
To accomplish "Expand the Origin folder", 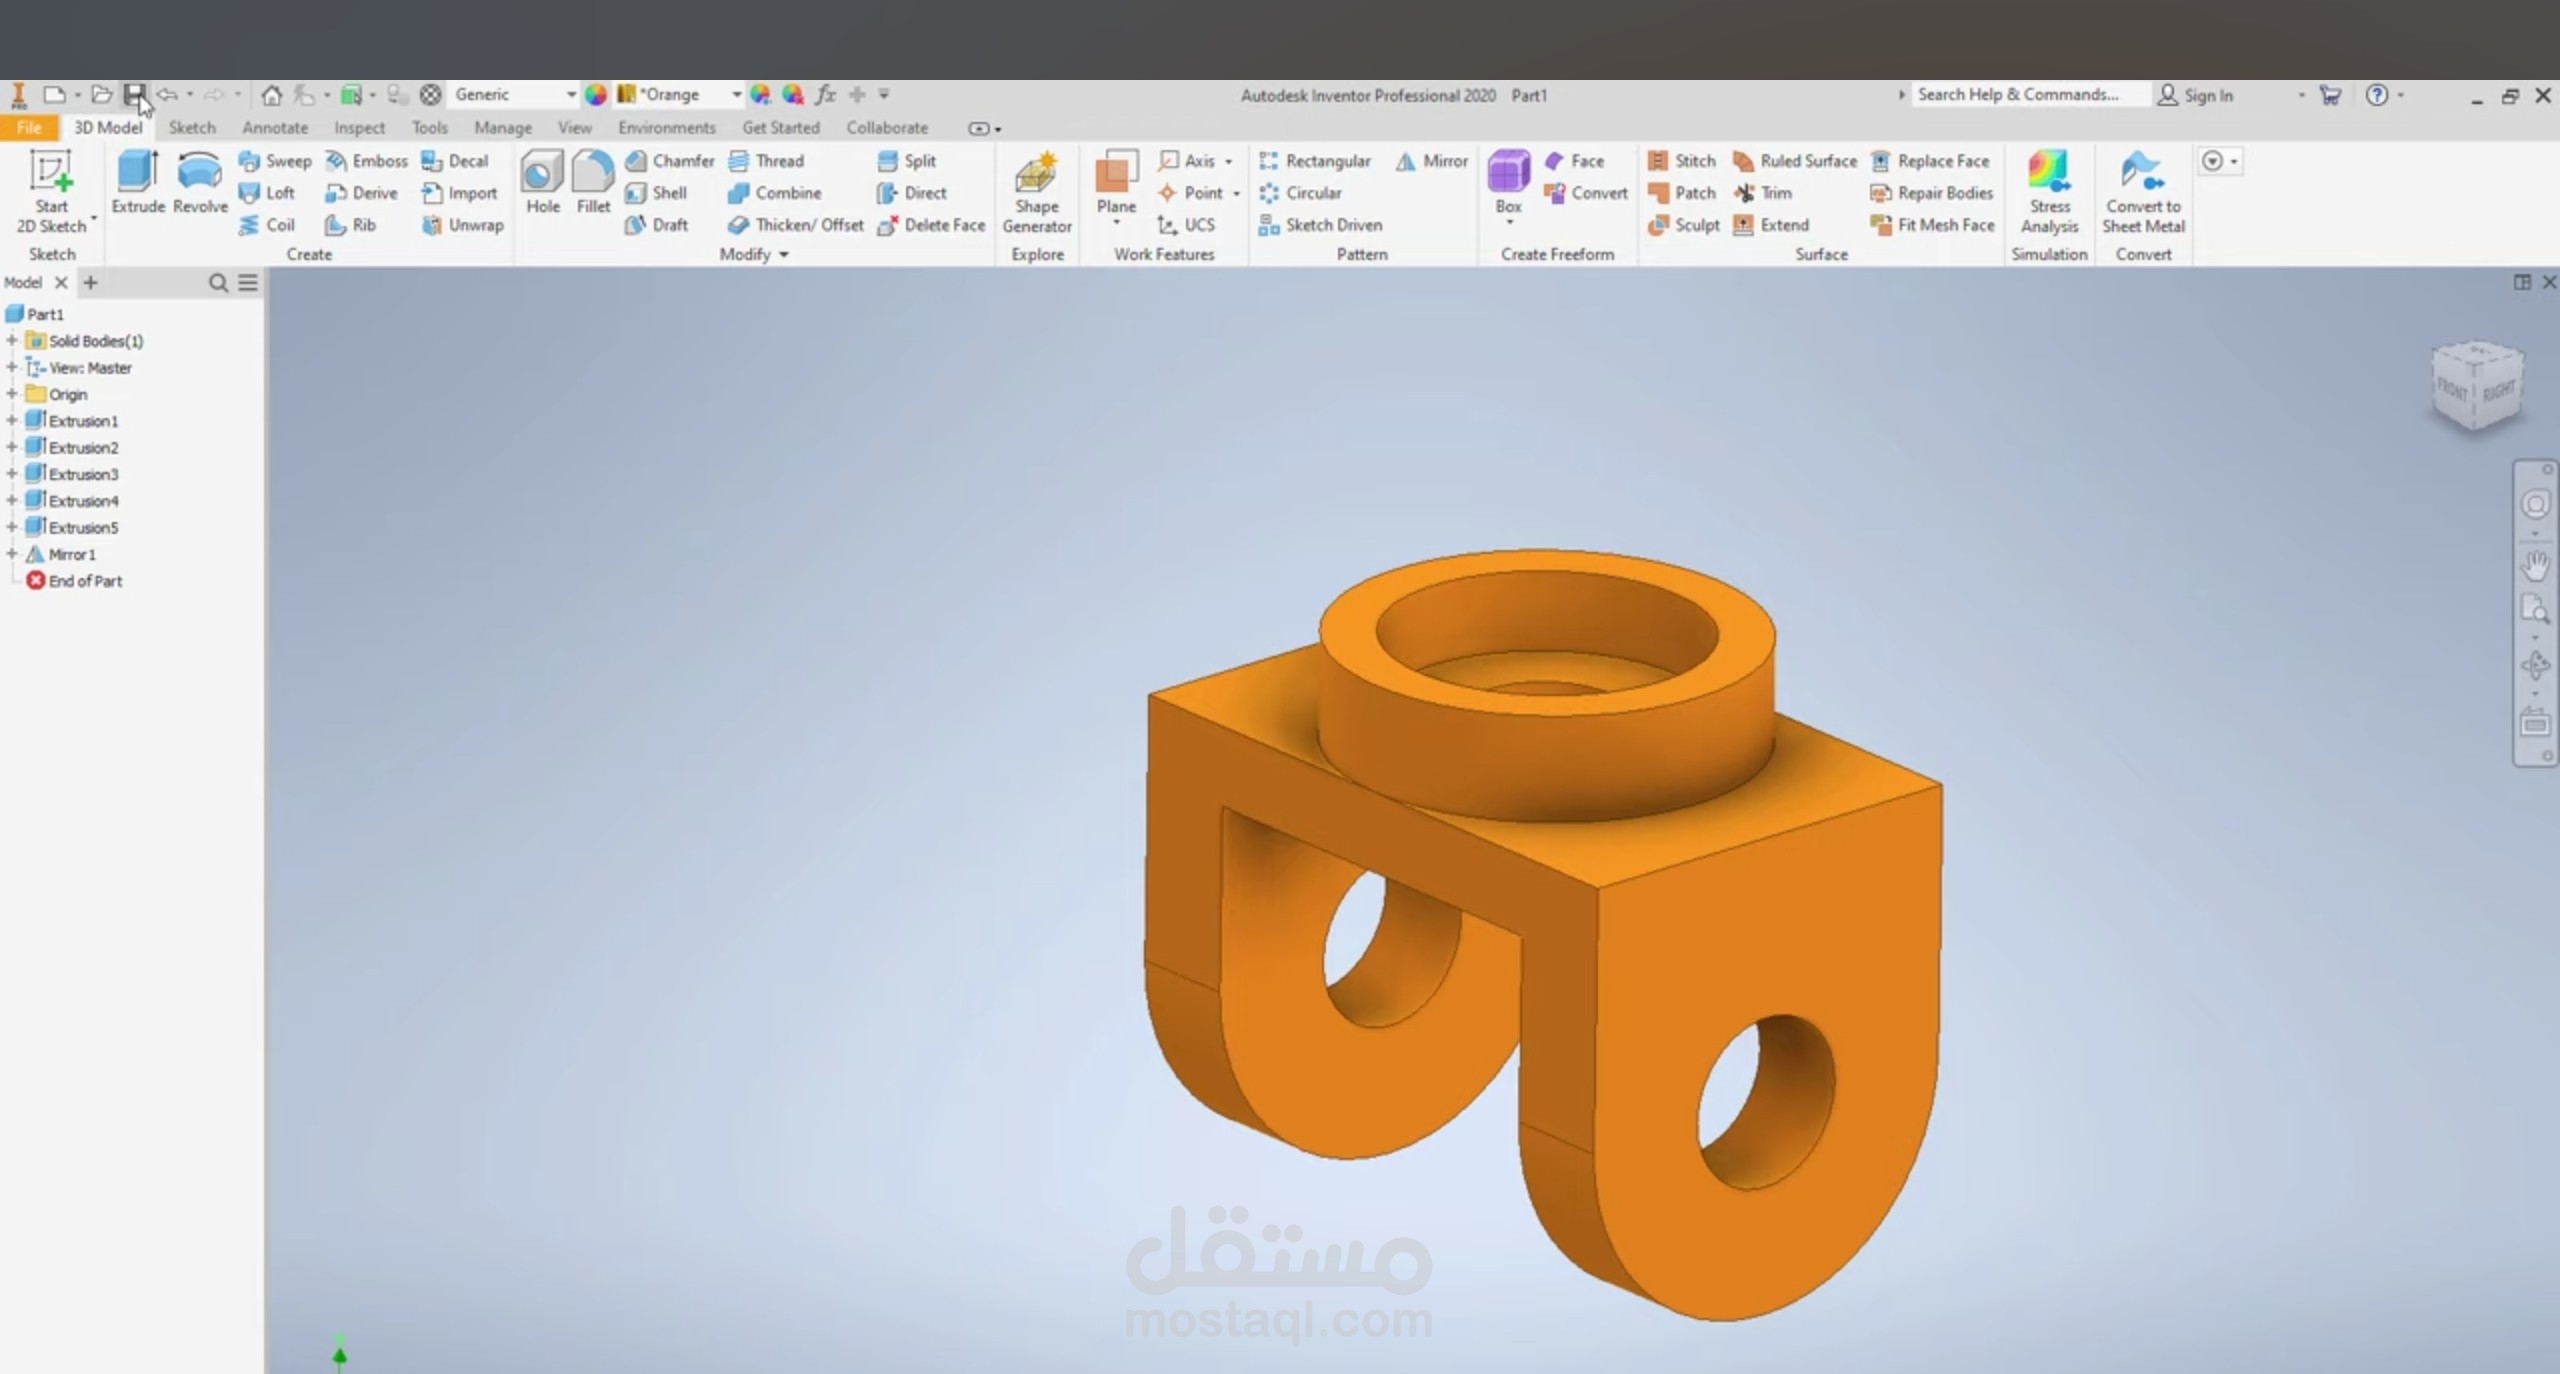I will coord(12,394).
